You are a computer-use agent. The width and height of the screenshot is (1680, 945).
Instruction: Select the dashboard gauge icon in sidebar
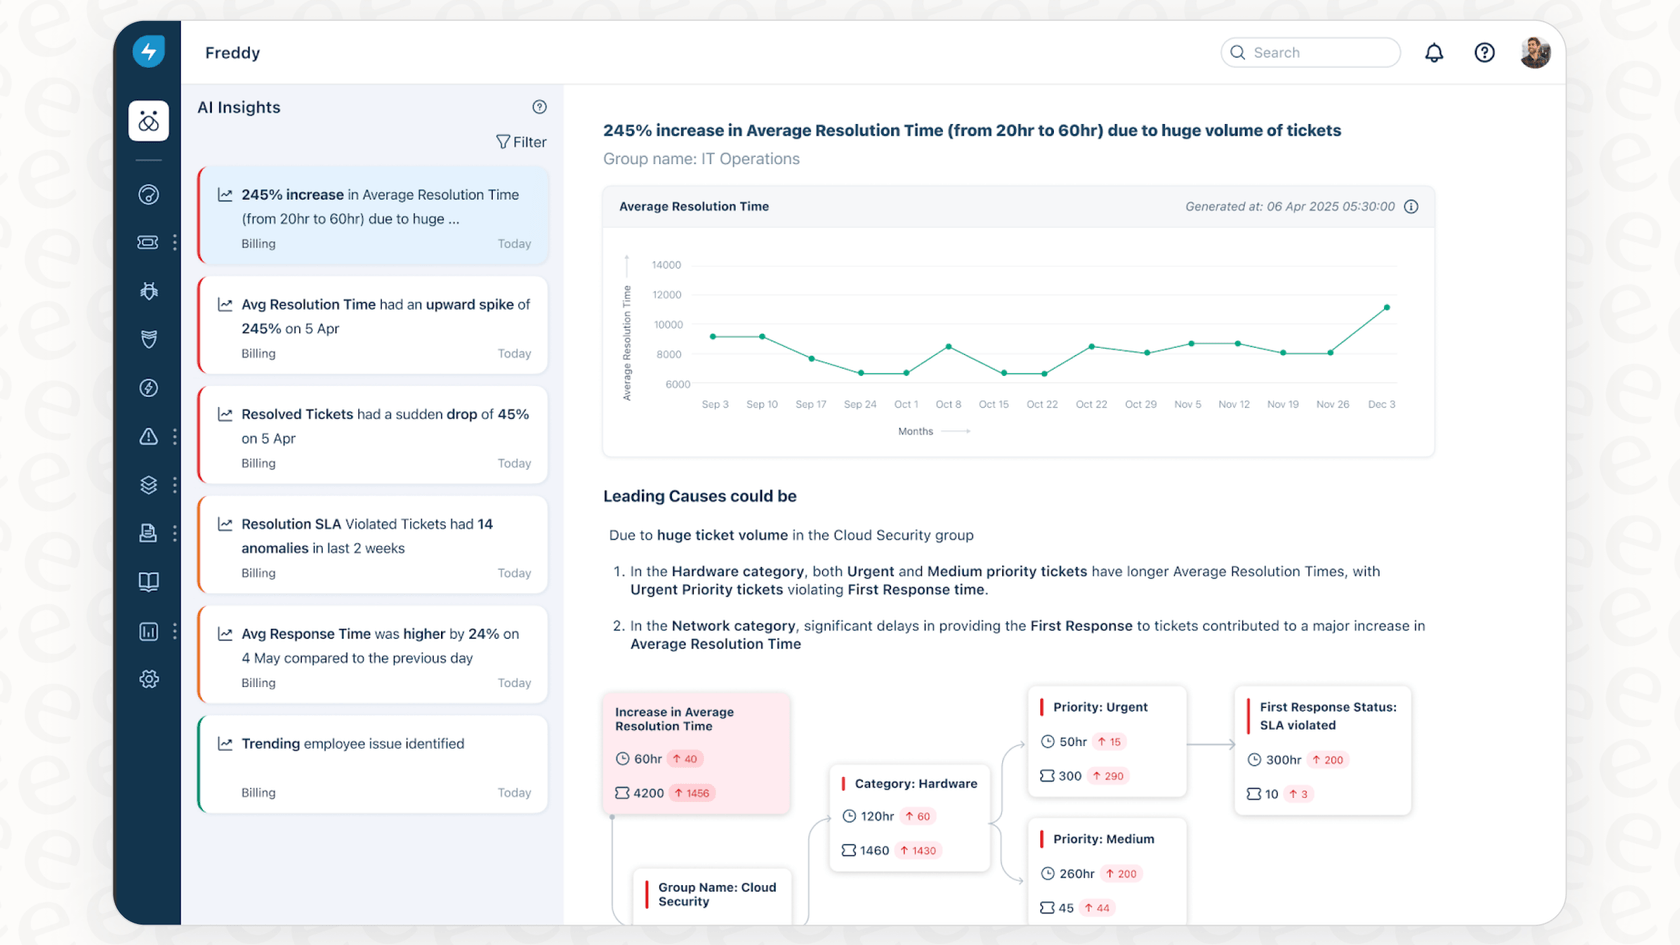tap(148, 194)
